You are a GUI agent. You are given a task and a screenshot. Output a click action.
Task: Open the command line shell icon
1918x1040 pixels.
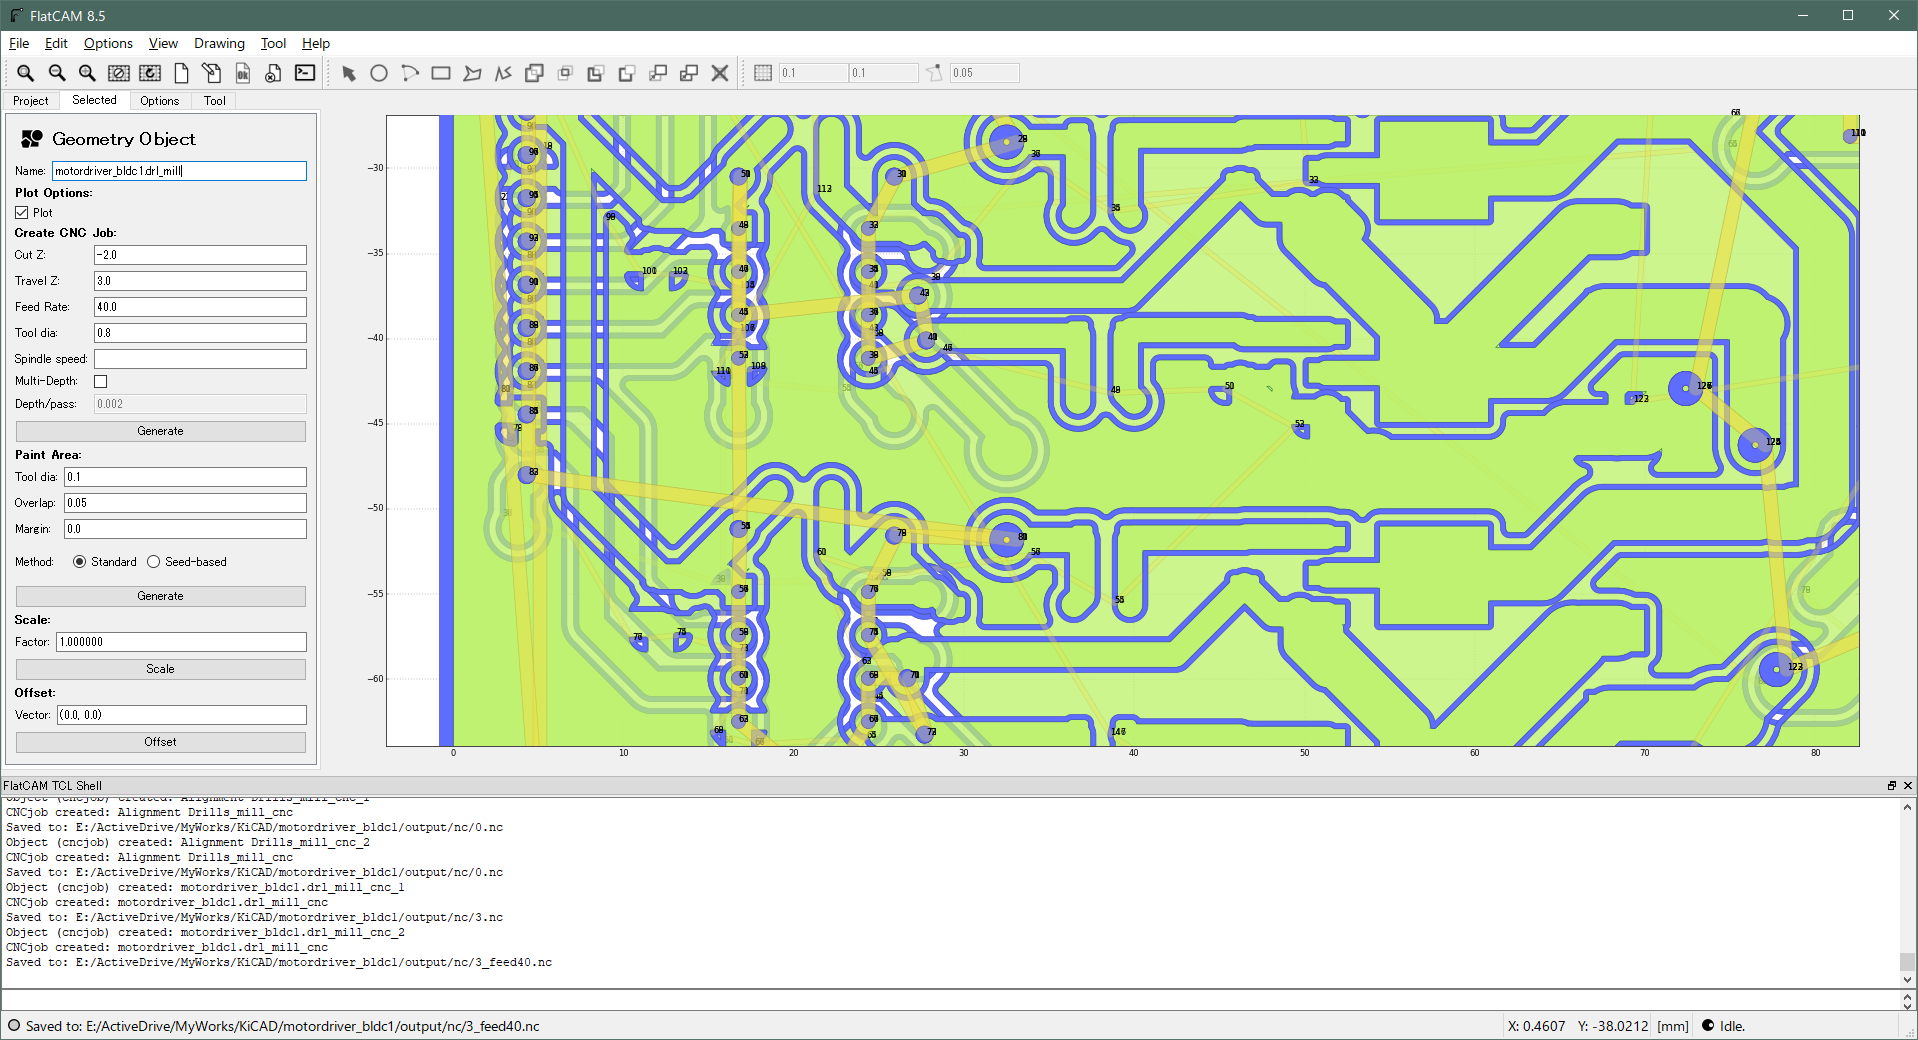pyautogui.click(x=305, y=73)
